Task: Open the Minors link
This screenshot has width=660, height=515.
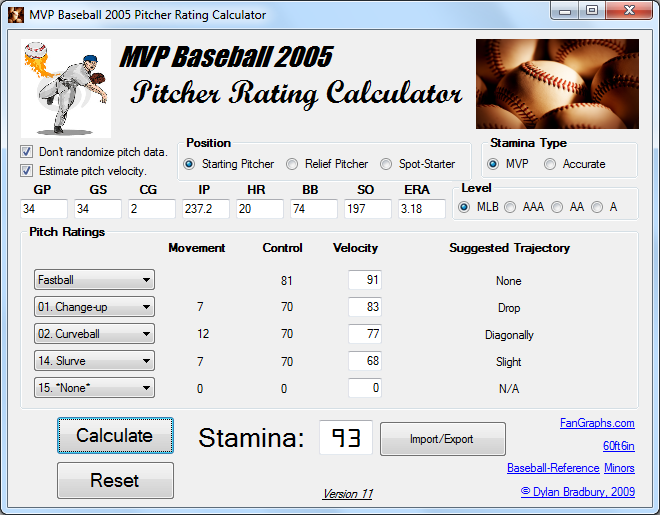Action: 620,468
